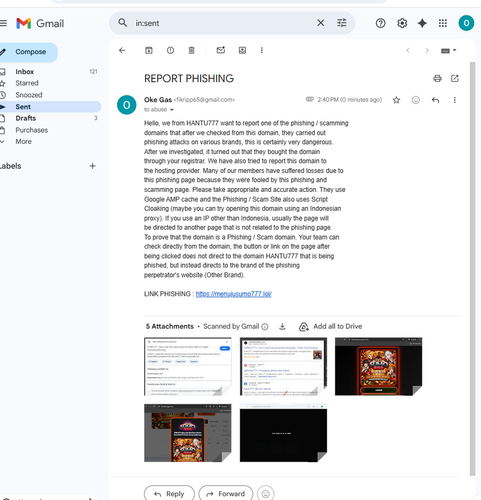
Task: Open the Purchases folder
Action: [x=32, y=130]
